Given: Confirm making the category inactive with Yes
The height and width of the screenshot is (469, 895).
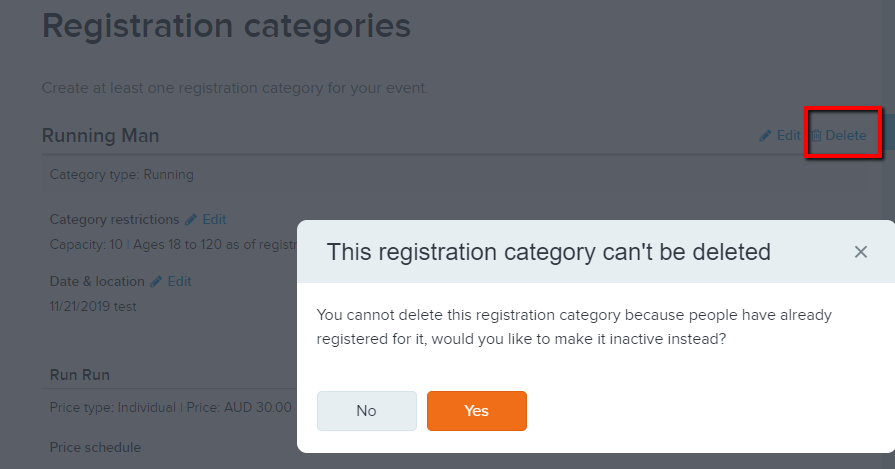Looking at the screenshot, I should (x=477, y=411).
